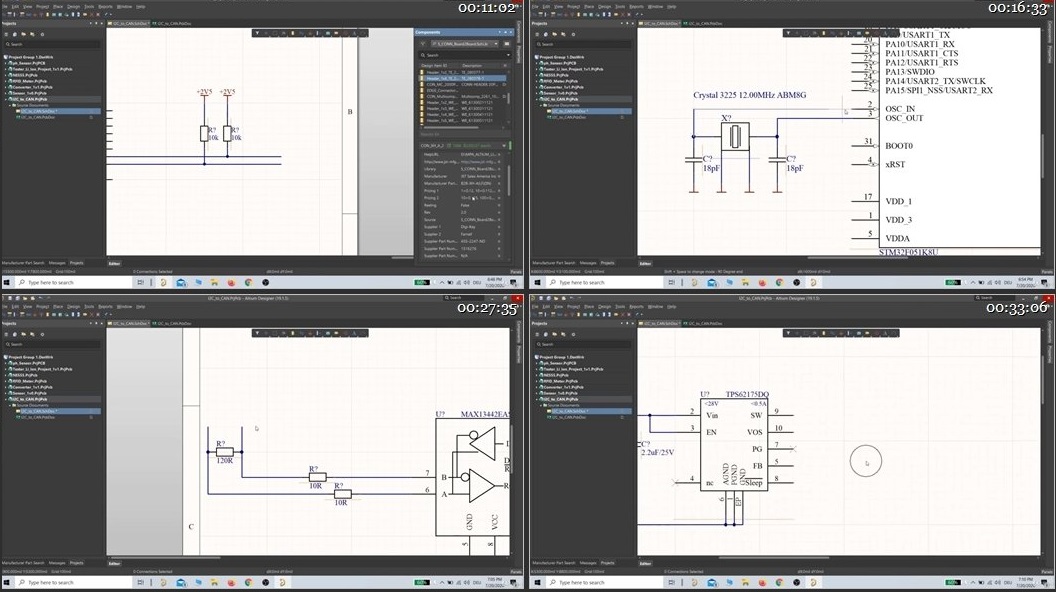This screenshot has width=1056, height=592.
Task: In the 00:16:33 frame, click the active bar filter icon
Action: [788, 33]
